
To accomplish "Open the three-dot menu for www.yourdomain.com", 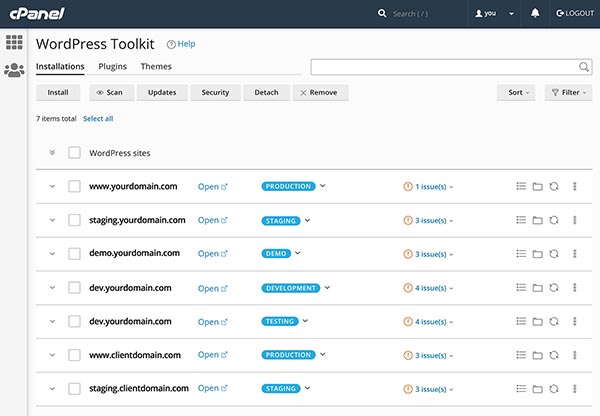I will pyautogui.click(x=574, y=186).
